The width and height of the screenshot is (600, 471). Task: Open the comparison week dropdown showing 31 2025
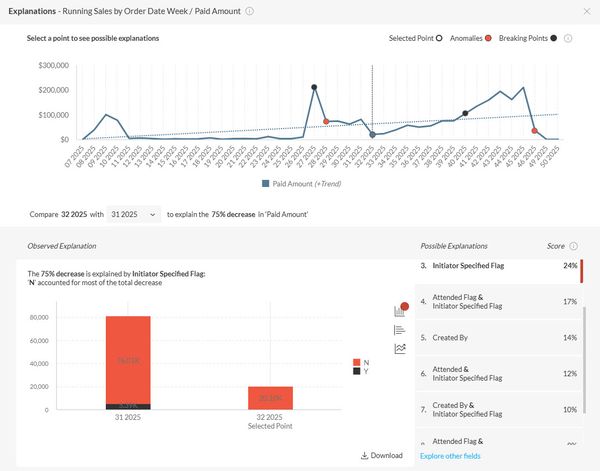[x=133, y=214]
